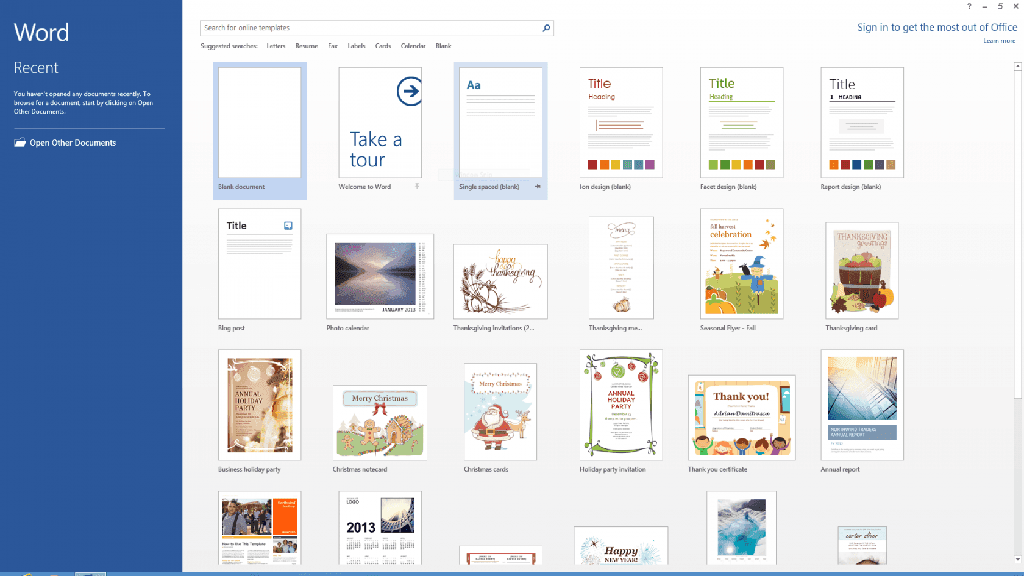
Task: Open the Learn more link
Action: click(997, 40)
